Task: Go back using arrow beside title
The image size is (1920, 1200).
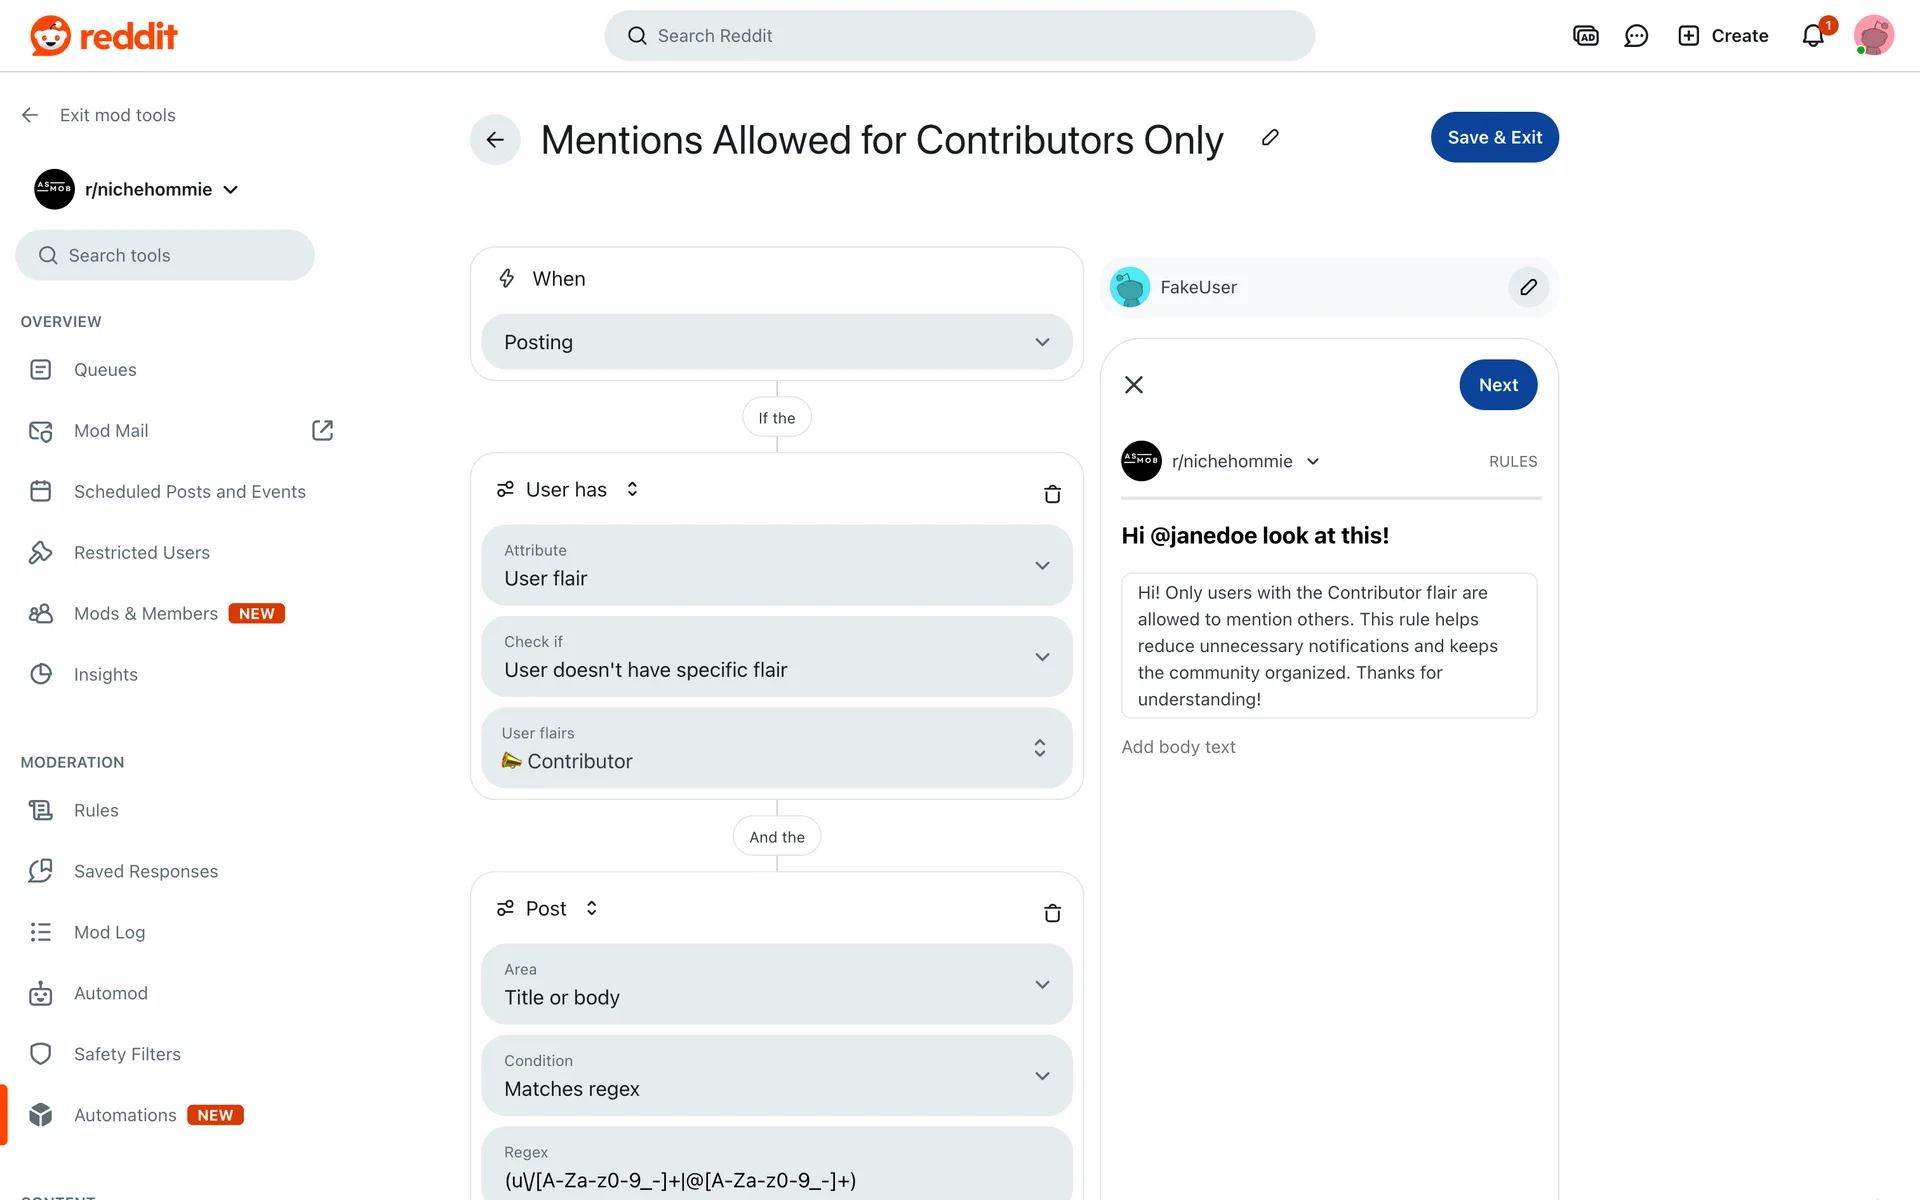Action: click(x=495, y=139)
